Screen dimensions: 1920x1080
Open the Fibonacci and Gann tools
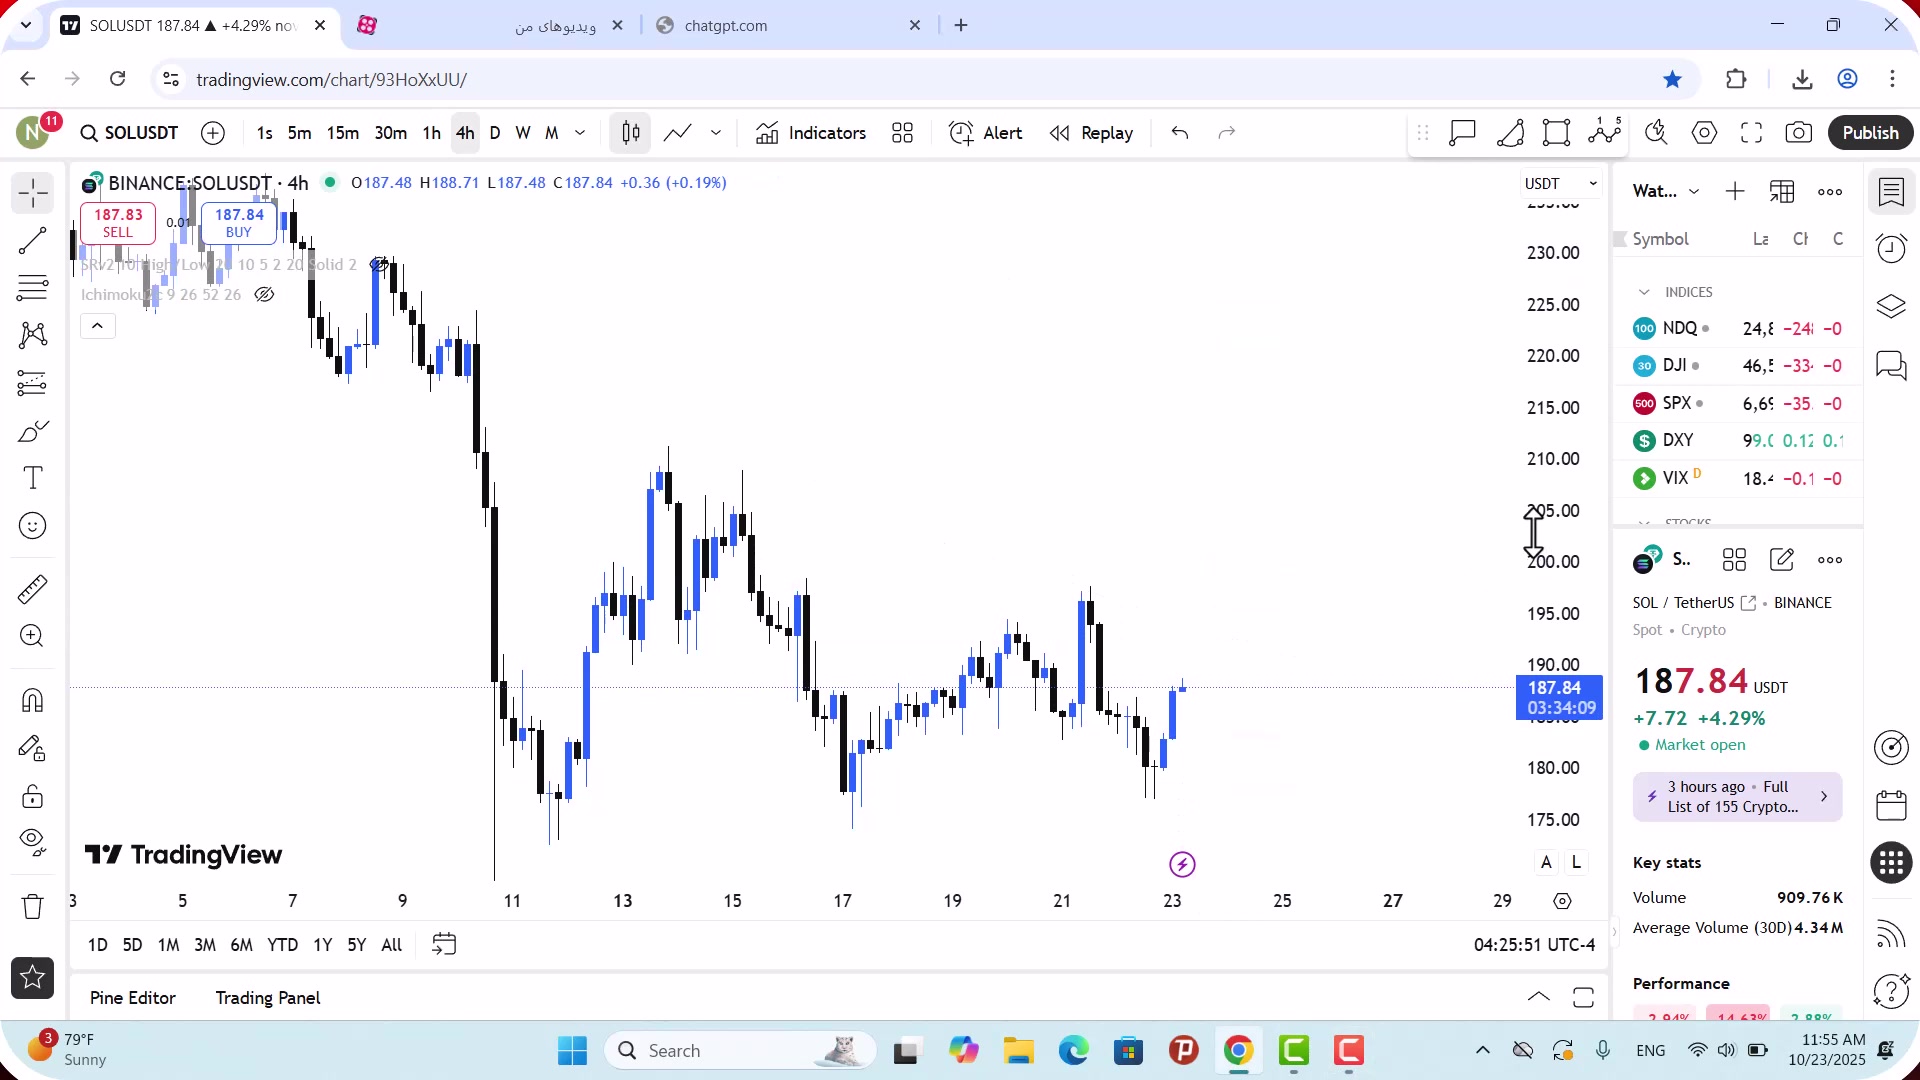coord(33,288)
